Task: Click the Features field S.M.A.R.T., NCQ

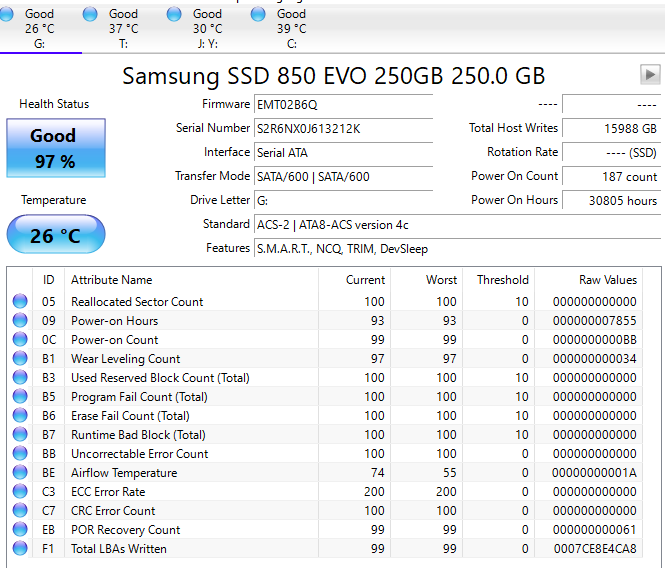Action: [x=457, y=249]
